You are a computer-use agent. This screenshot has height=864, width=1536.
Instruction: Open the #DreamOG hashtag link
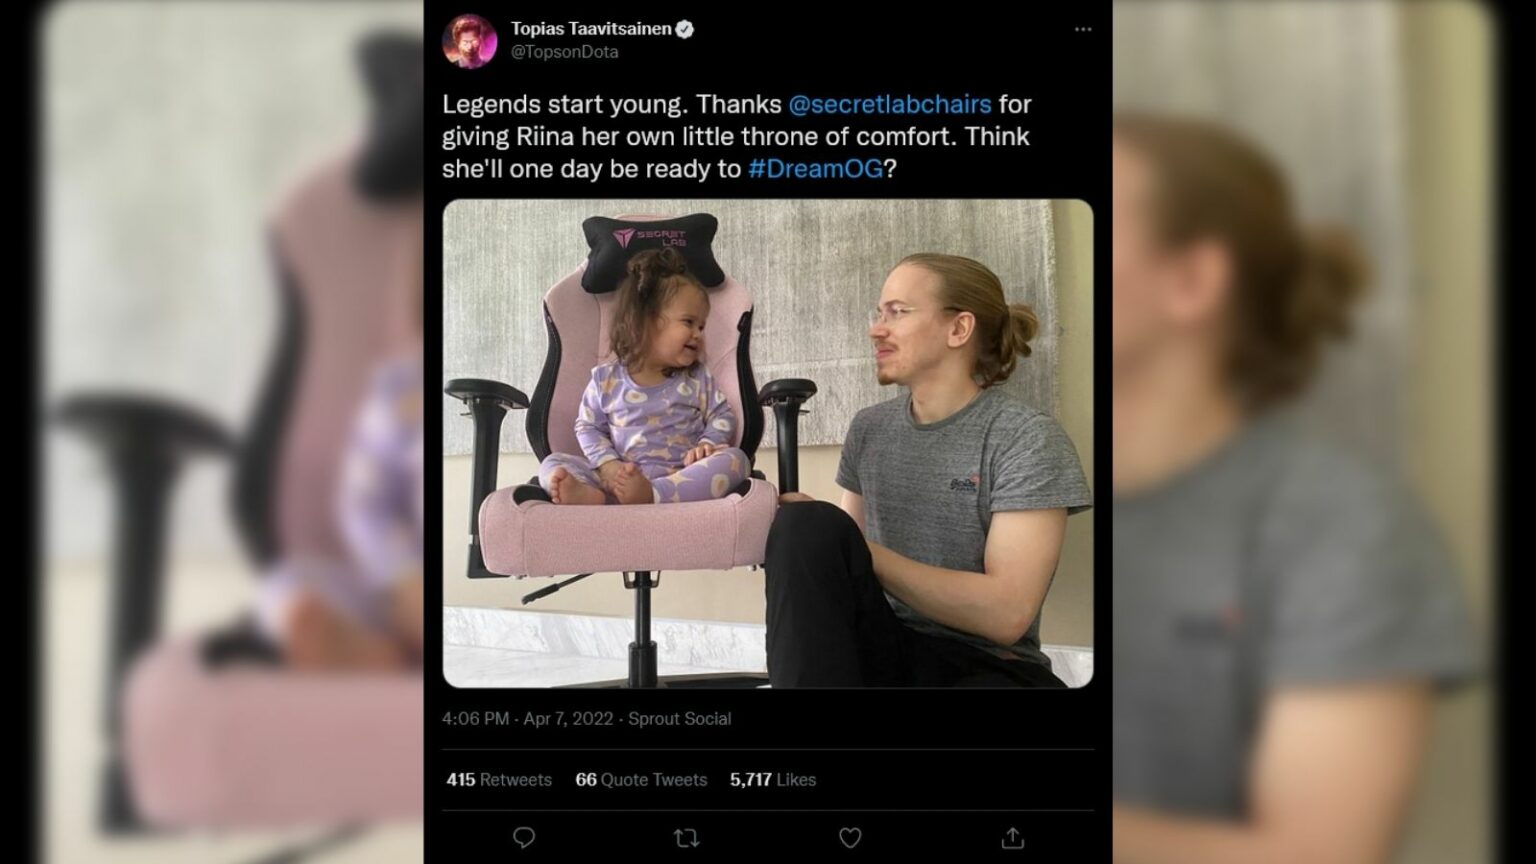tap(815, 169)
